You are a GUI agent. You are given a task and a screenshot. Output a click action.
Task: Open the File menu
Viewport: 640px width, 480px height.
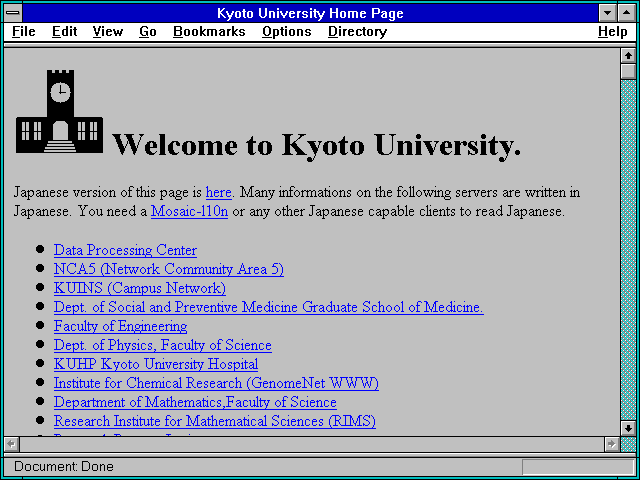pos(24,32)
